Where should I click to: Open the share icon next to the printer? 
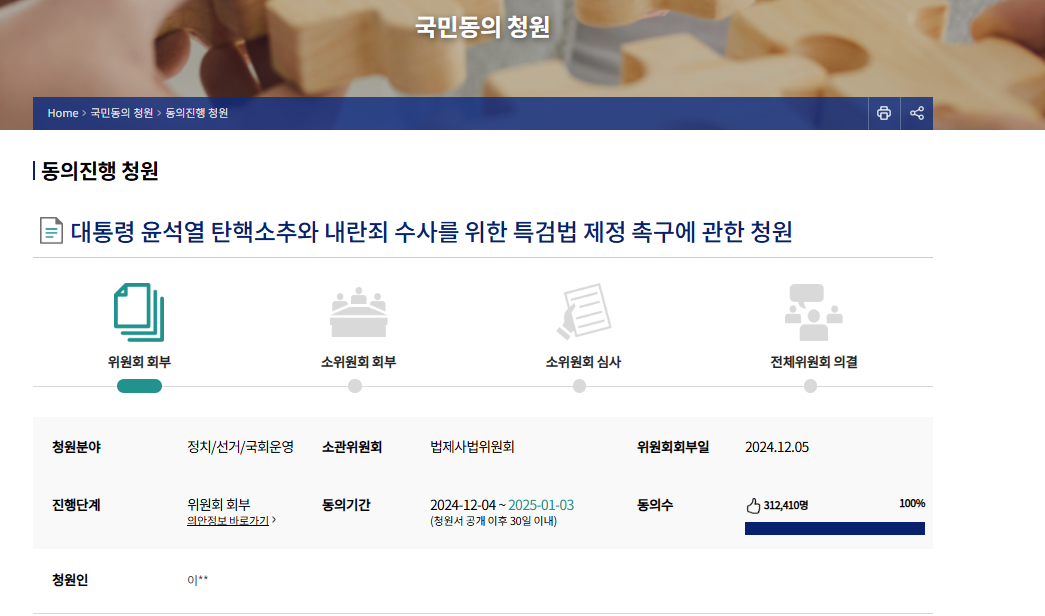coord(916,113)
